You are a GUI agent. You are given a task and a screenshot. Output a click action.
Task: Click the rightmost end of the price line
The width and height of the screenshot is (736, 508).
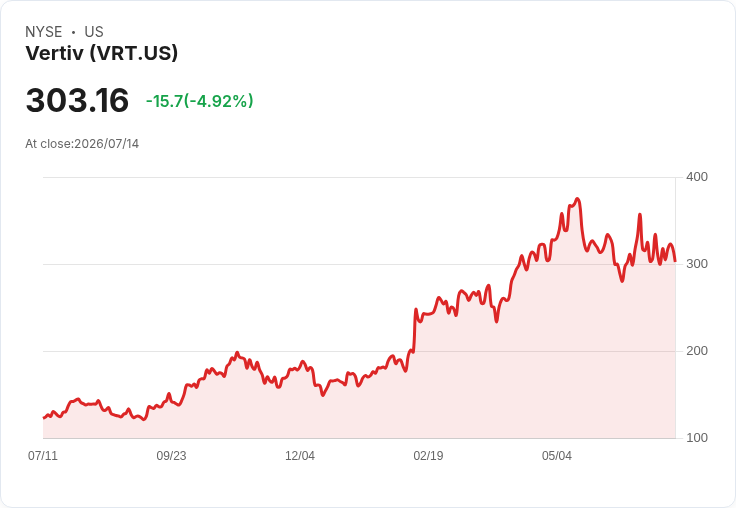675,261
